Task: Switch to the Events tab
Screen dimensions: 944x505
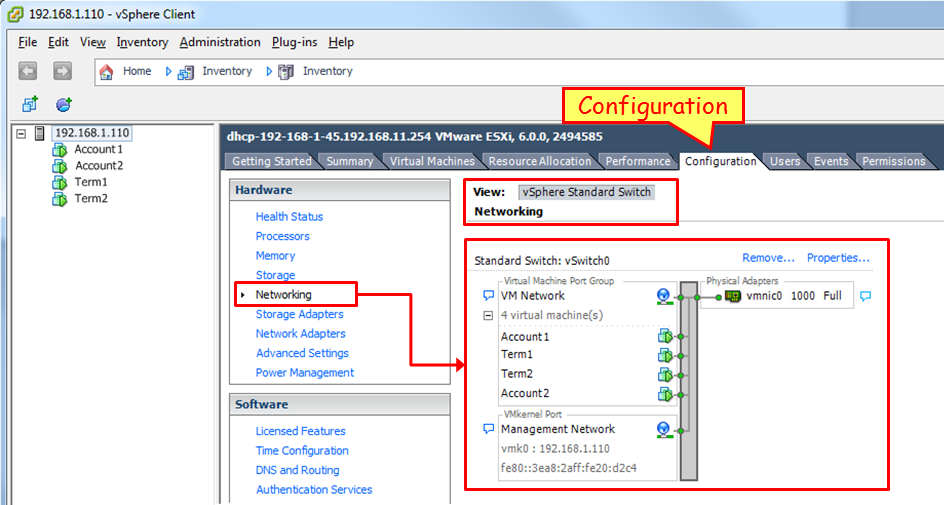Action: (831, 161)
